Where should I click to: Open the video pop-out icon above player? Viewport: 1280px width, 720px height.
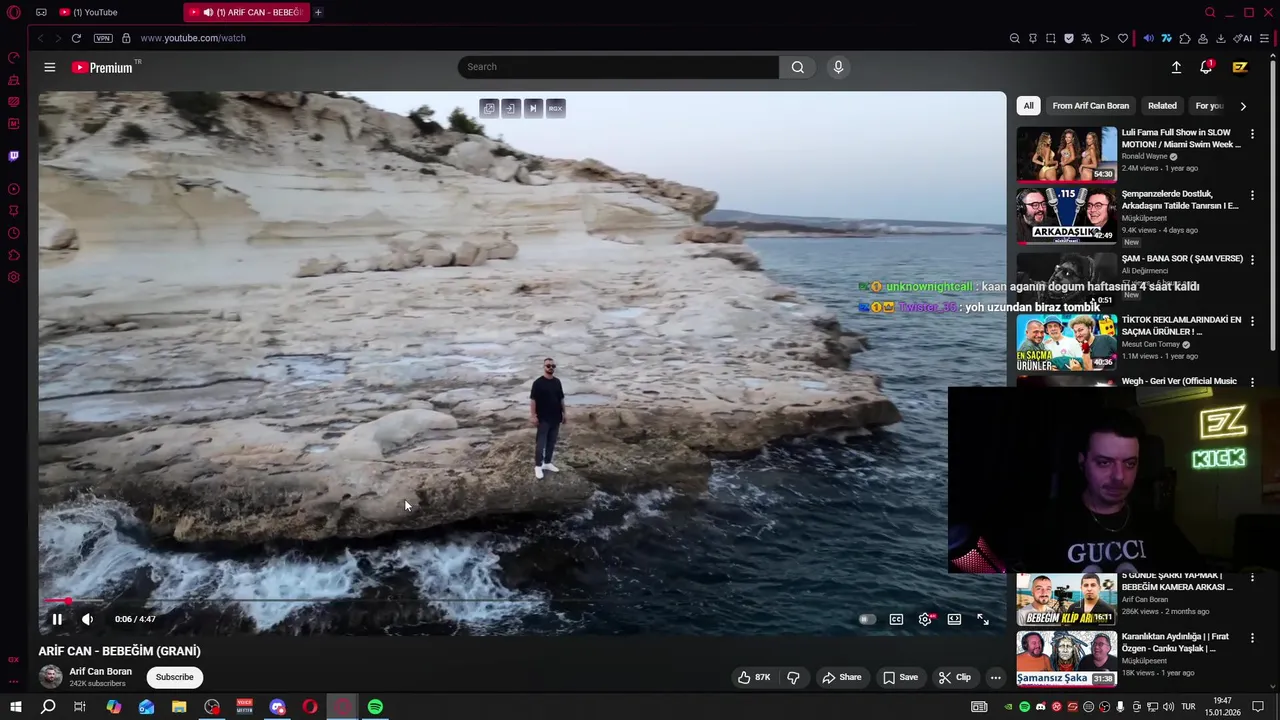pyautogui.click(x=489, y=108)
